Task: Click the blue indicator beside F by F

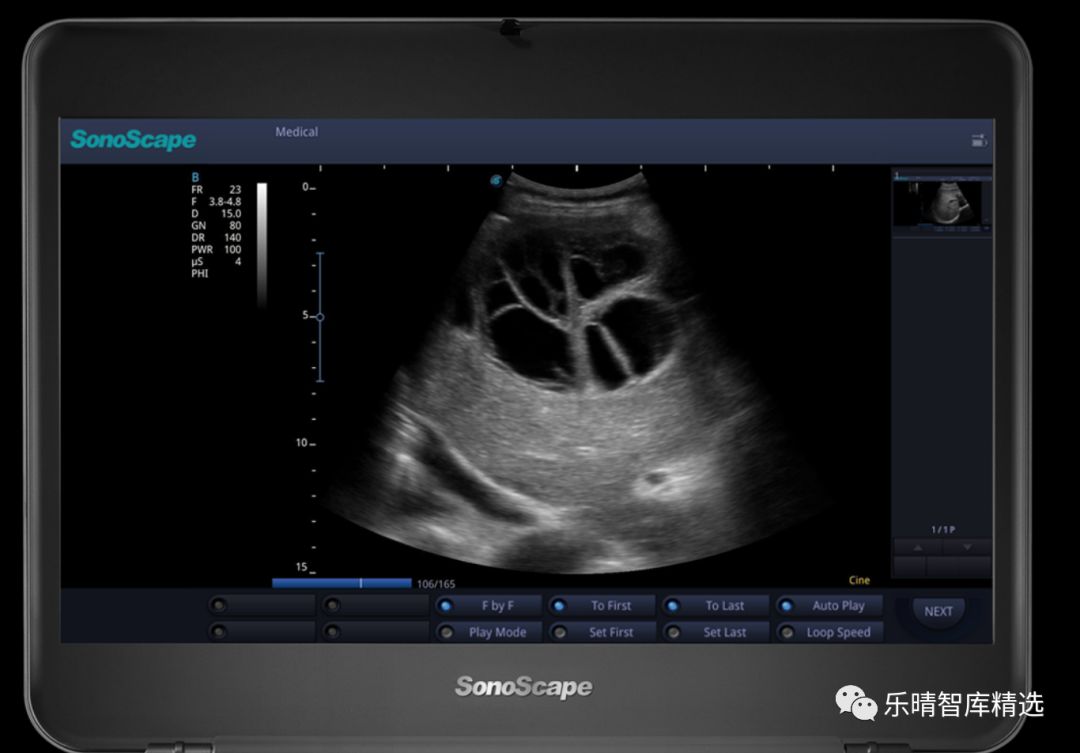Action: (x=446, y=606)
